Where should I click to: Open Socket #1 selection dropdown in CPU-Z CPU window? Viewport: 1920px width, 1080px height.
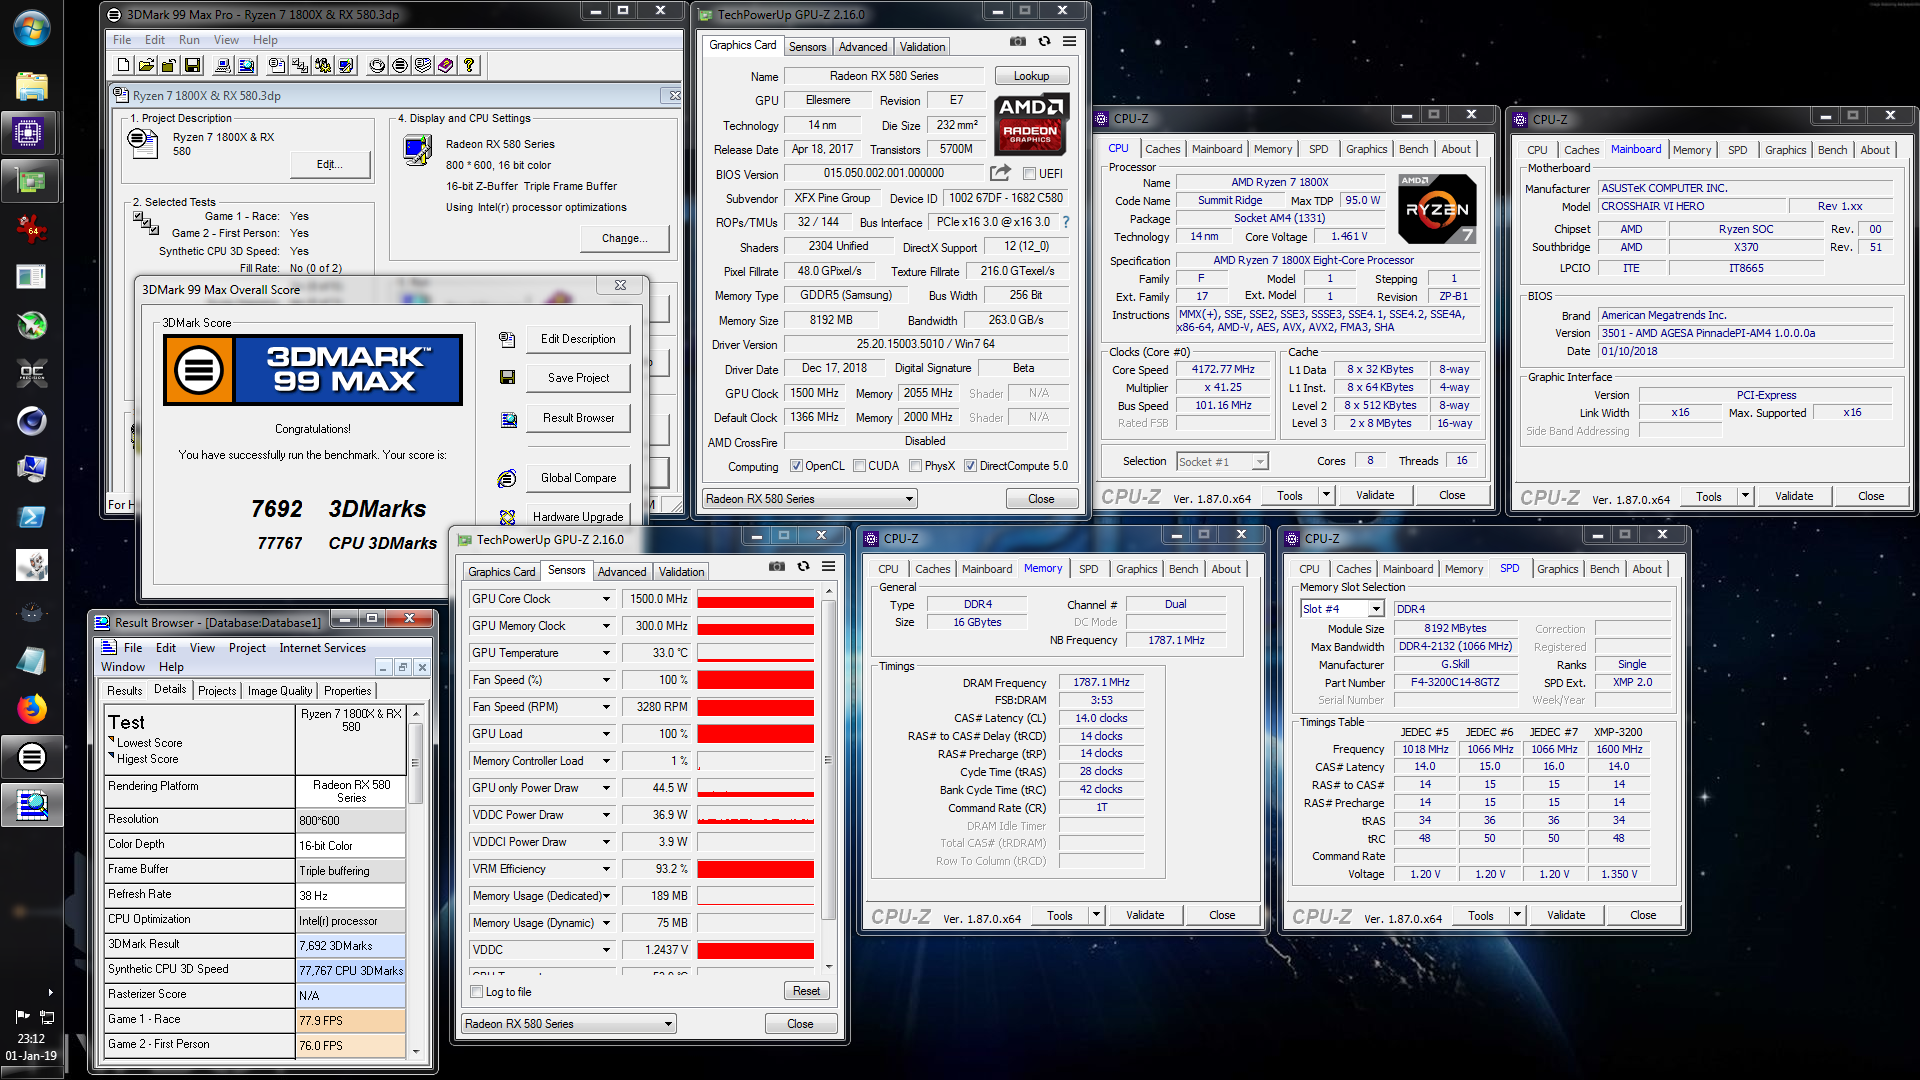point(1260,461)
